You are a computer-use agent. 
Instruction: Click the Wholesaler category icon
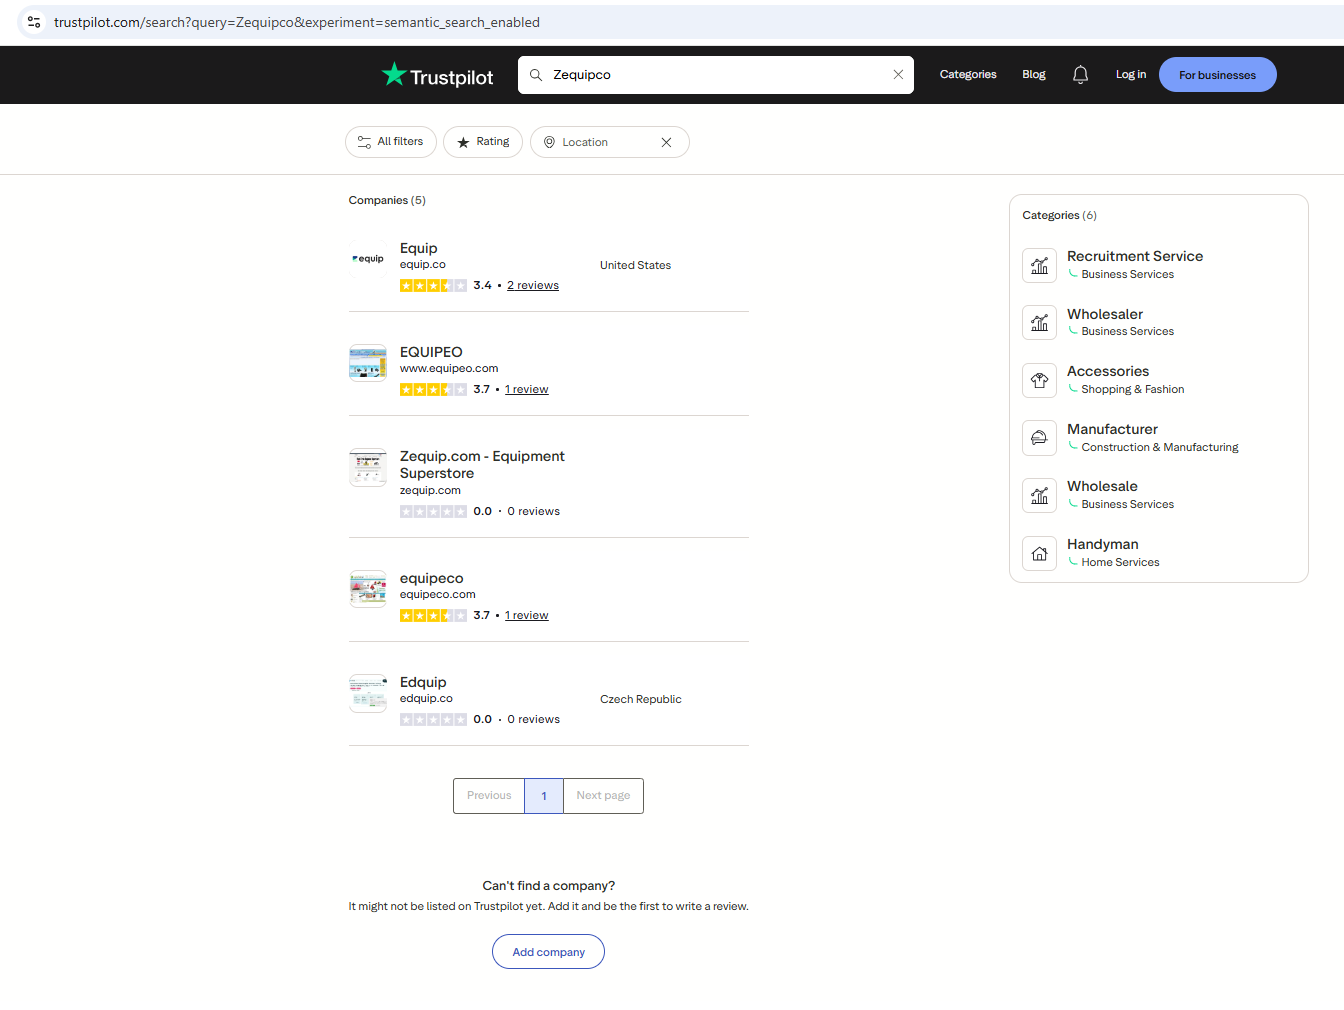point(1040,322)
